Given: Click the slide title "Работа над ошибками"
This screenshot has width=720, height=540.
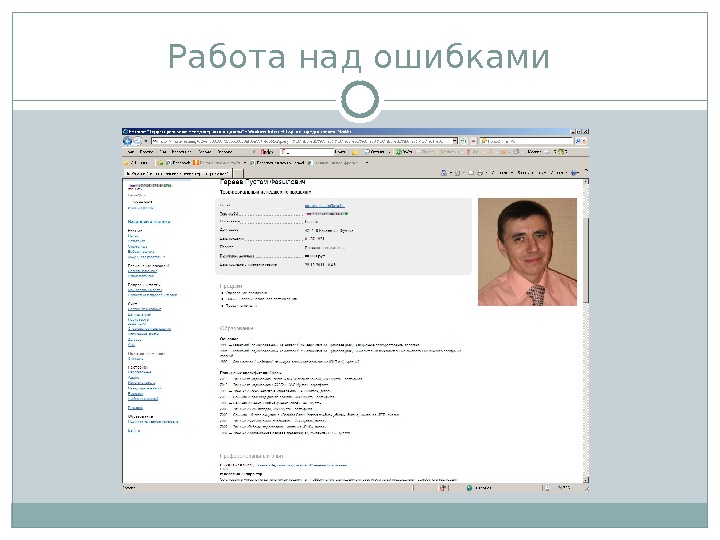Looking at the screenshot, I should (359, 56).
